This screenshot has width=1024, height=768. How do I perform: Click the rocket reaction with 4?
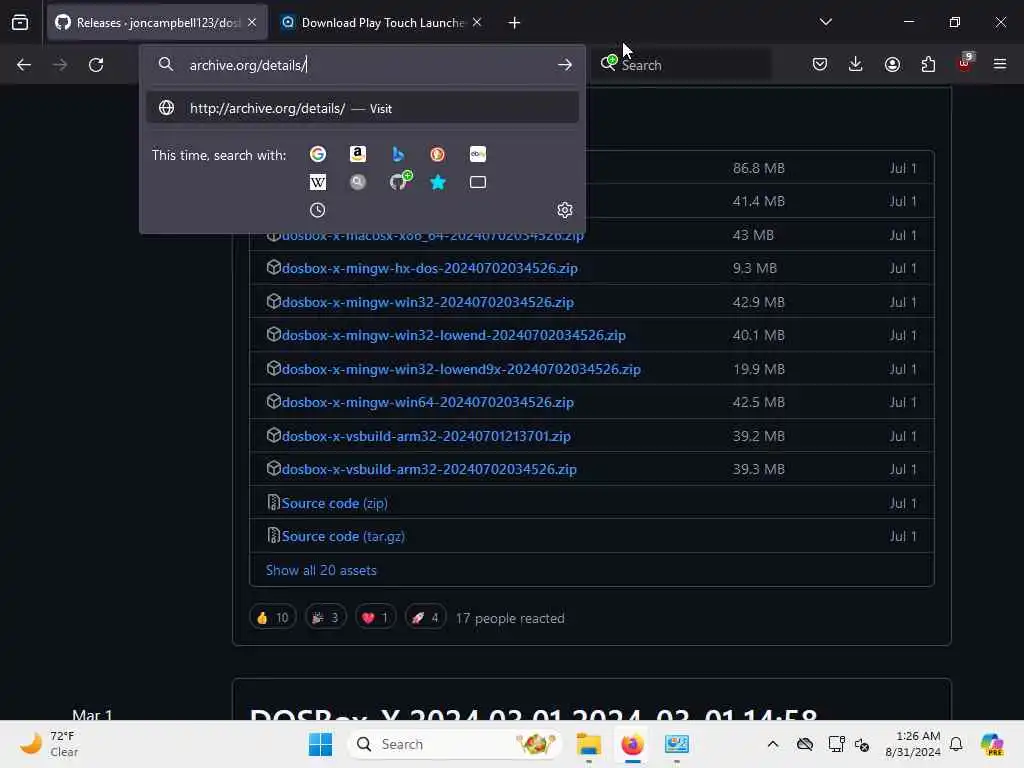point(425,618)
